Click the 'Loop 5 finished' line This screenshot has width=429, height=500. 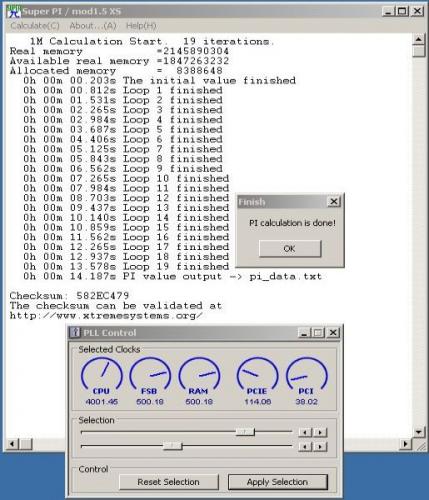pos(123,129)
